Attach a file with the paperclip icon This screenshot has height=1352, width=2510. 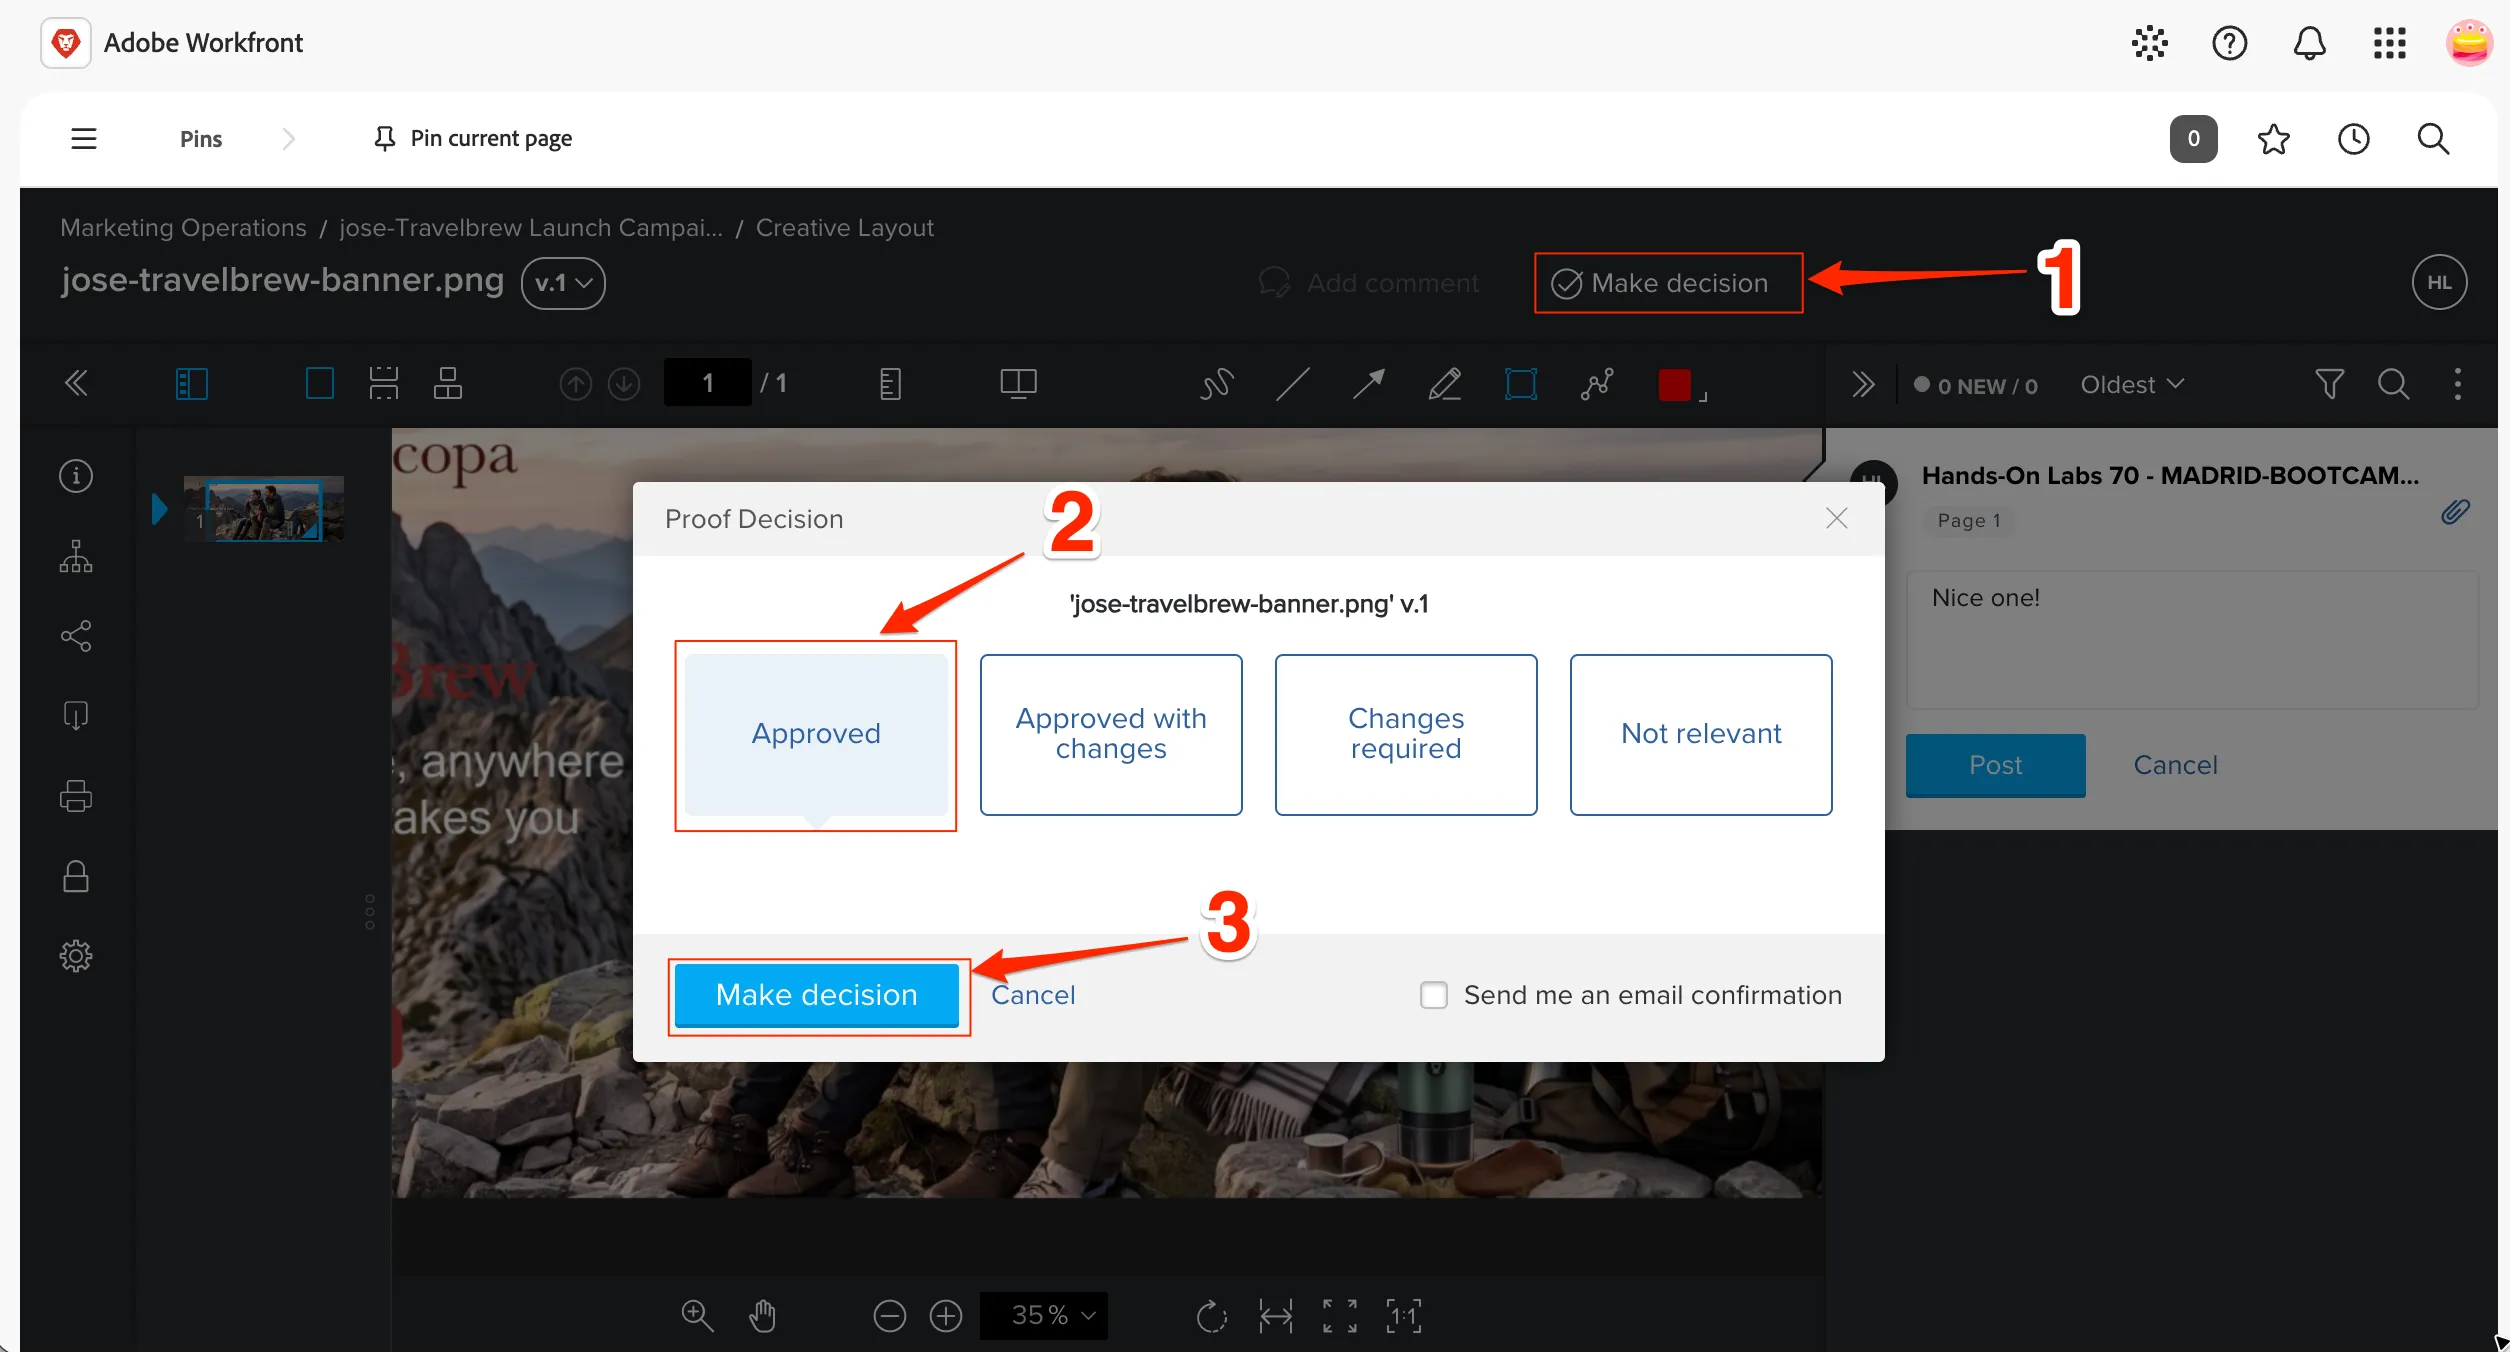[x=2455, y=512]
